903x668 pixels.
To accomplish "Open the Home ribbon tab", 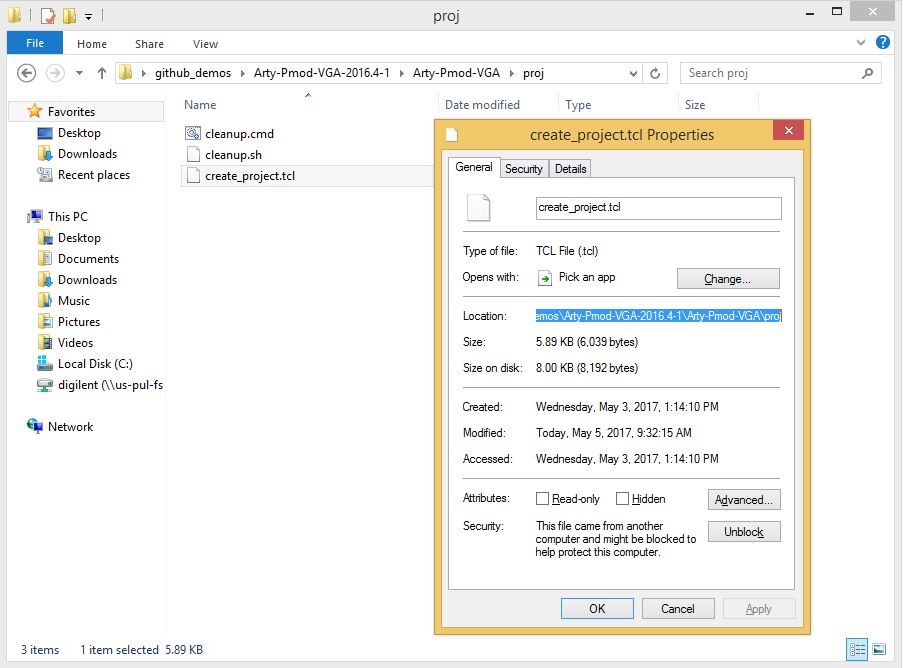I will click(92, 44).
